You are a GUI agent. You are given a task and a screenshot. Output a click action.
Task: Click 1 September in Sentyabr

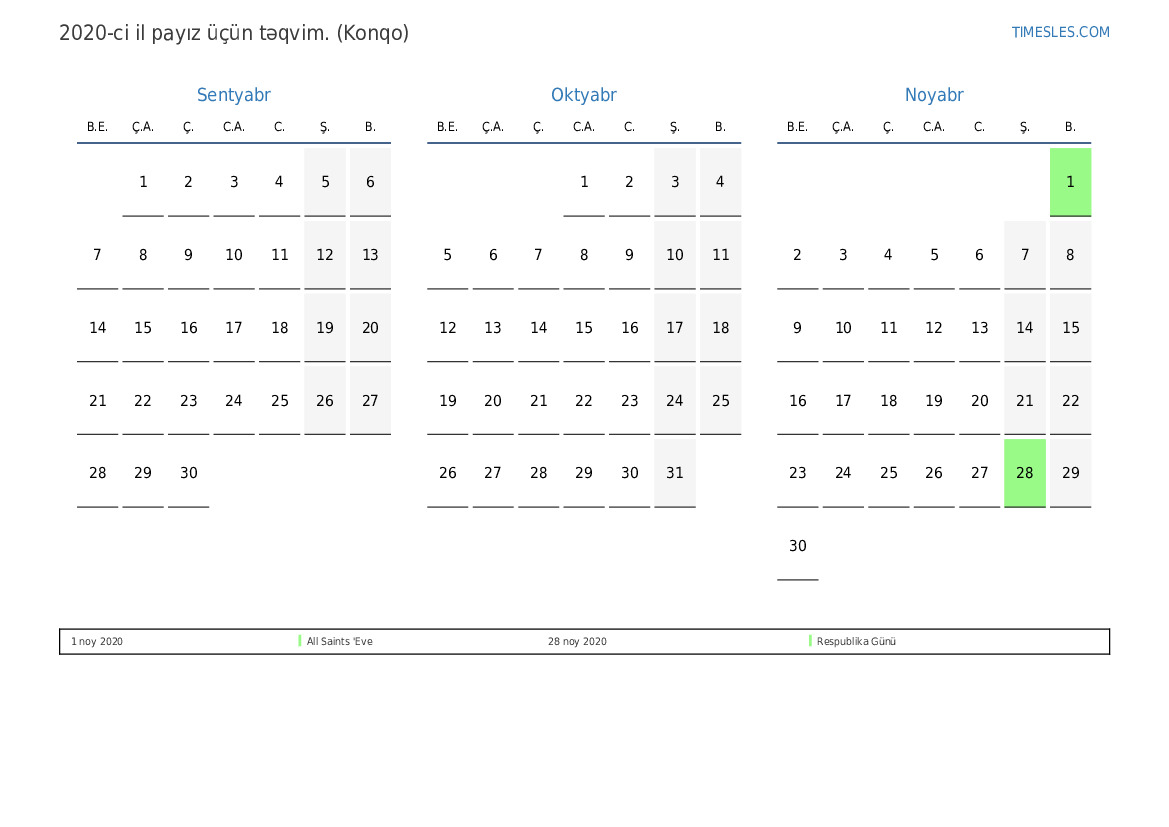(143, 182)
